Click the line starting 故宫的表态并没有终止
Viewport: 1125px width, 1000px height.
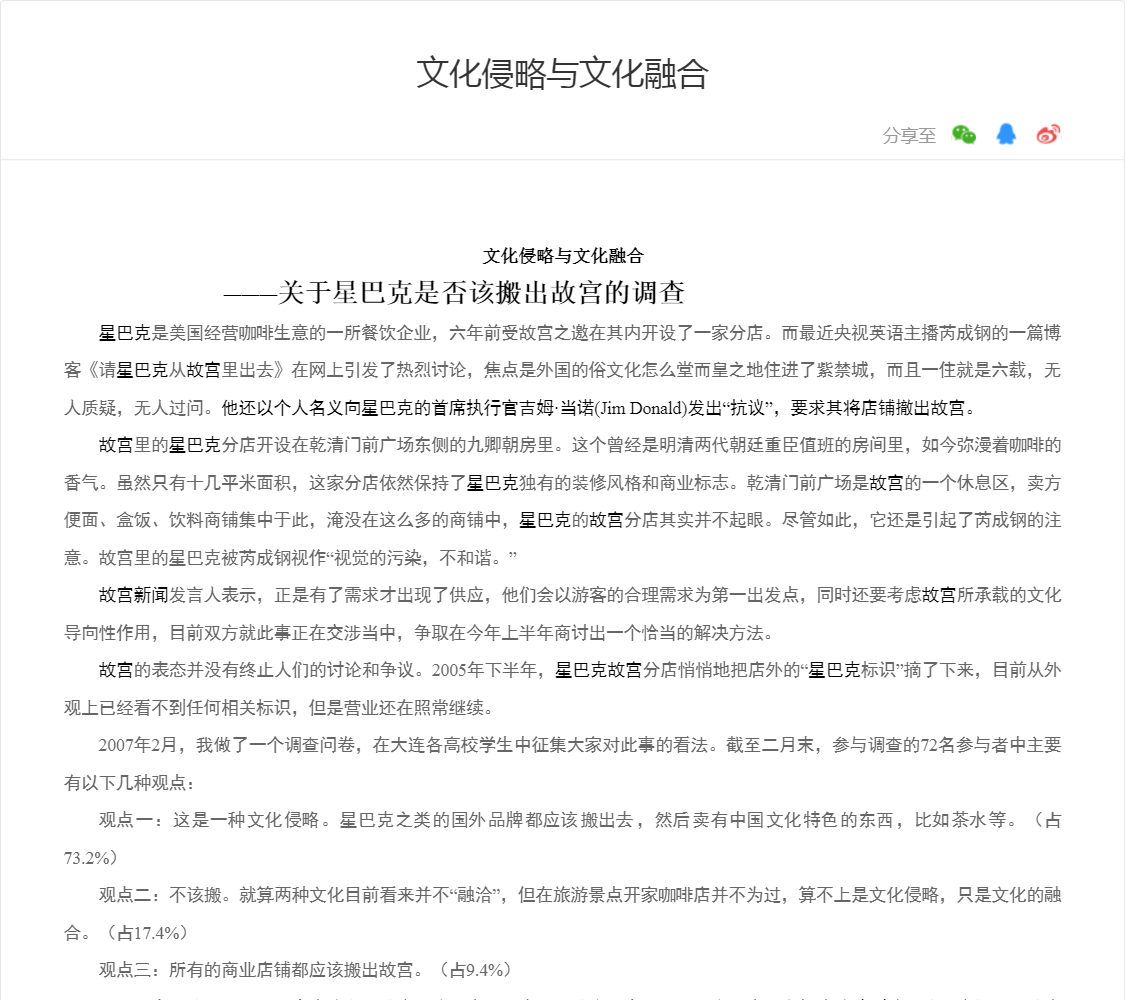pyautogui.click(x=580, y=670)
